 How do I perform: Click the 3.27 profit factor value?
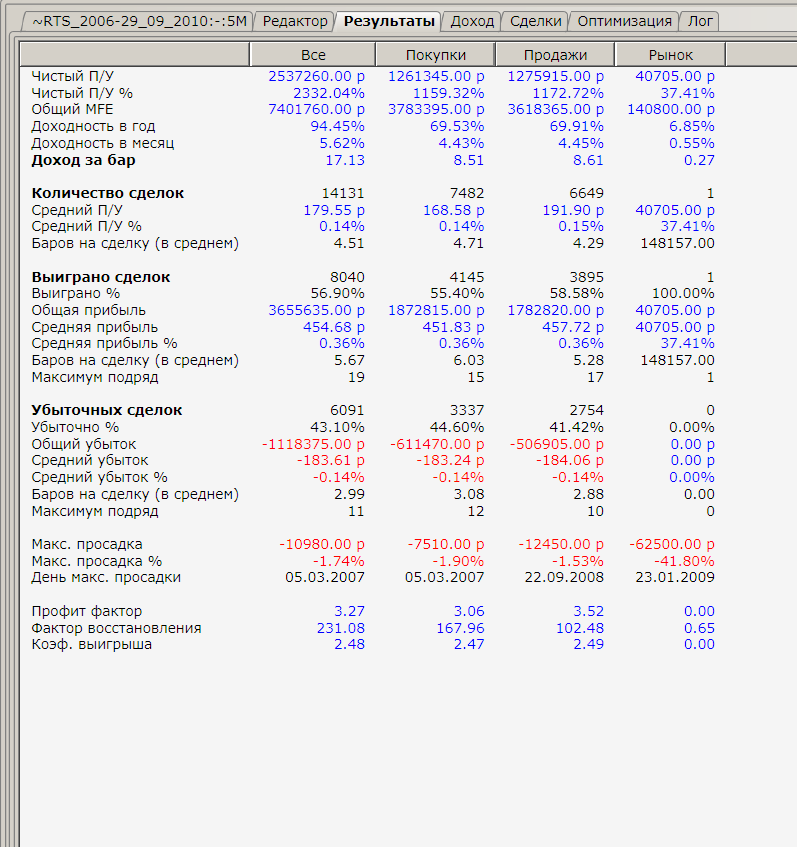[350, 611]
